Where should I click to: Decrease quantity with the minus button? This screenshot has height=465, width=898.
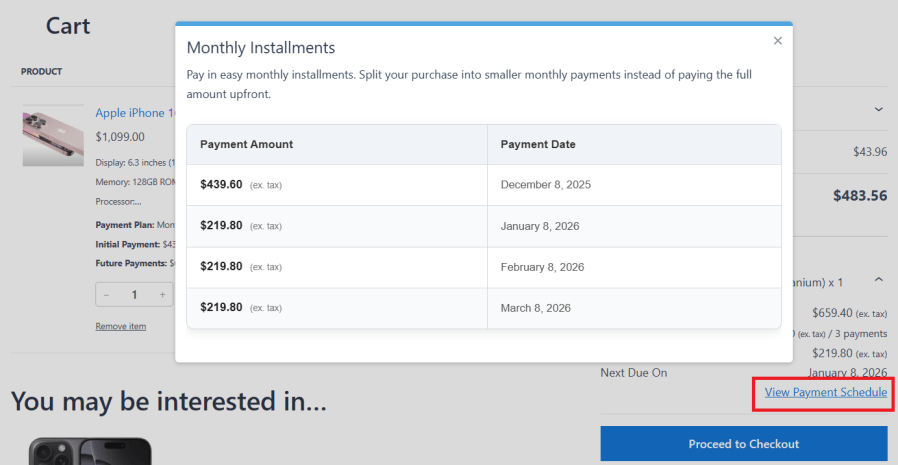click(107, 295)
